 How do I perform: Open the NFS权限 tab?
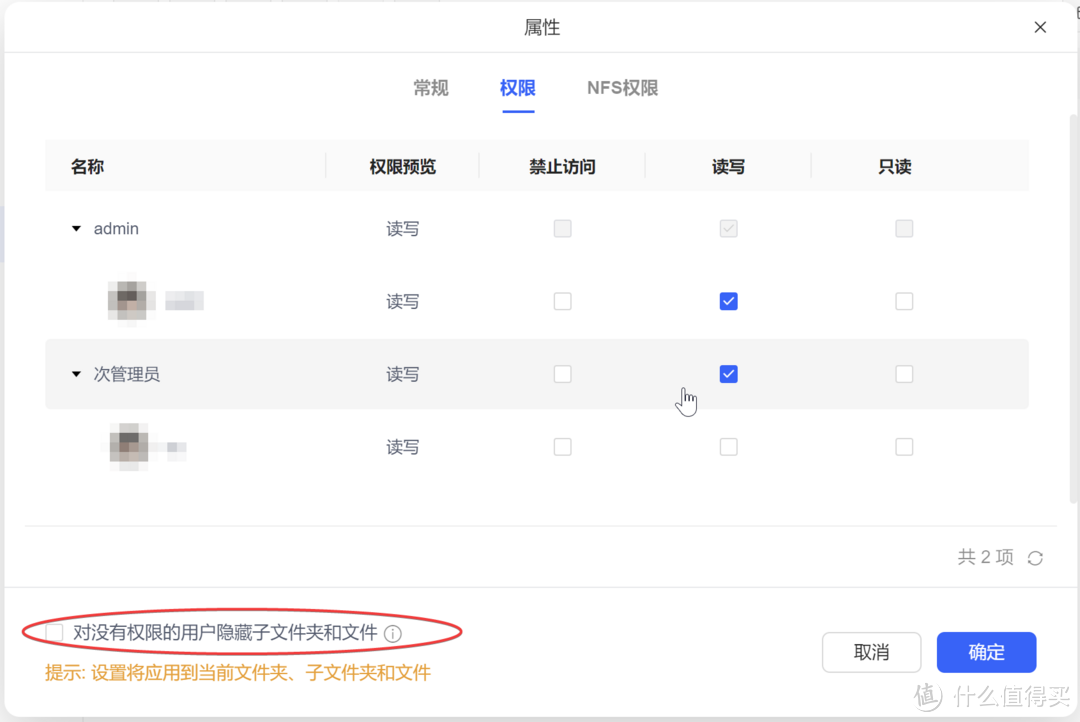point(622,88)
